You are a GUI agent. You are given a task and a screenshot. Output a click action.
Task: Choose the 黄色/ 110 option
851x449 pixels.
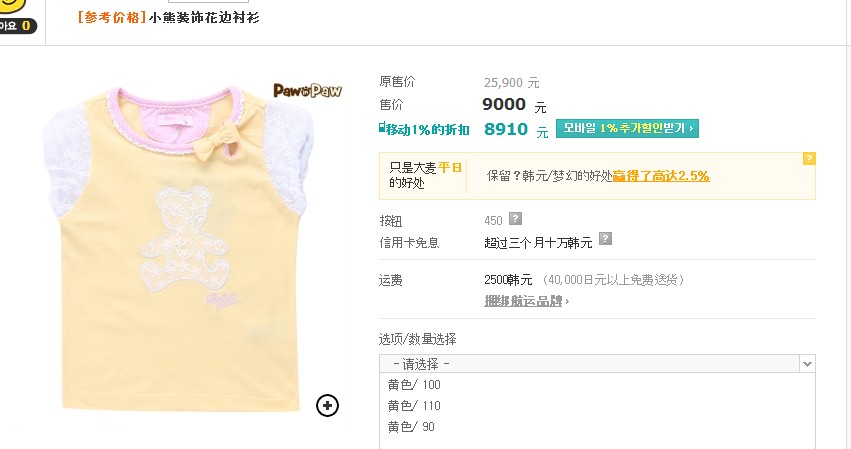tap(414, 406)
